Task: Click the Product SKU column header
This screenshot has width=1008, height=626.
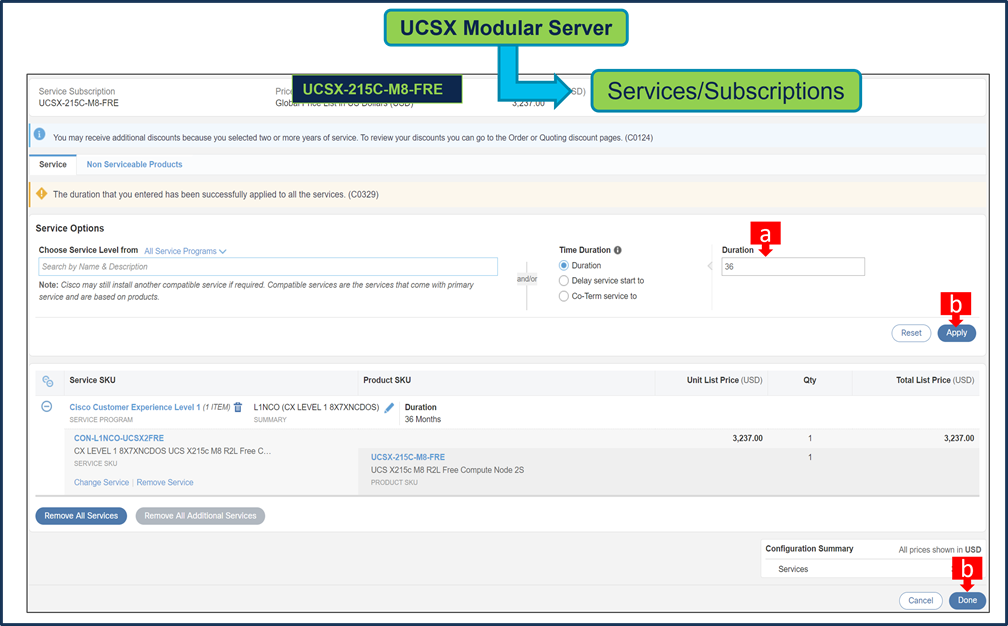Action: pyautogui.click(x=387, y=380)
